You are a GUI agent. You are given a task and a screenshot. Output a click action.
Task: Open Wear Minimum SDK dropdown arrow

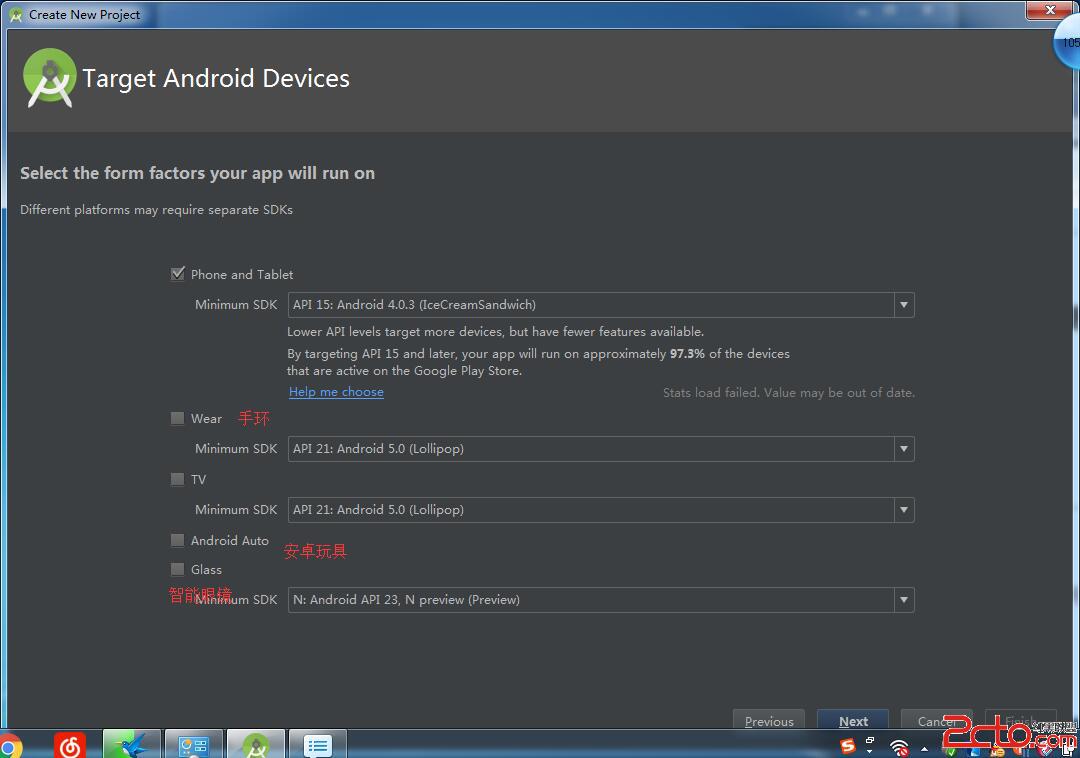[904, 449]
